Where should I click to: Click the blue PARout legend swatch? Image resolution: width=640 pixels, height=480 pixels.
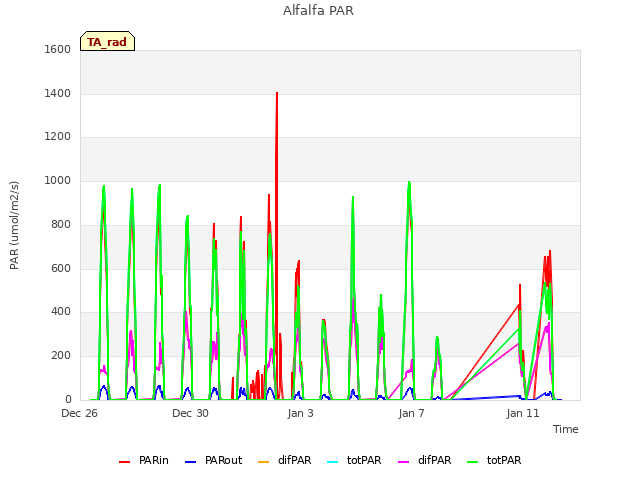[x=191, y=462]
